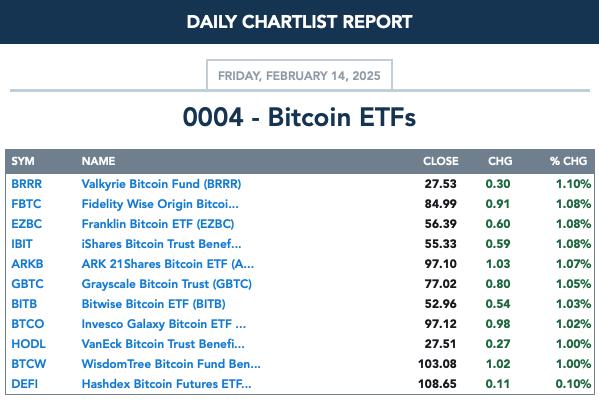Open the BRRR symbol link
Viewport: 599px width, 401px height.
[x=26, y=184]
